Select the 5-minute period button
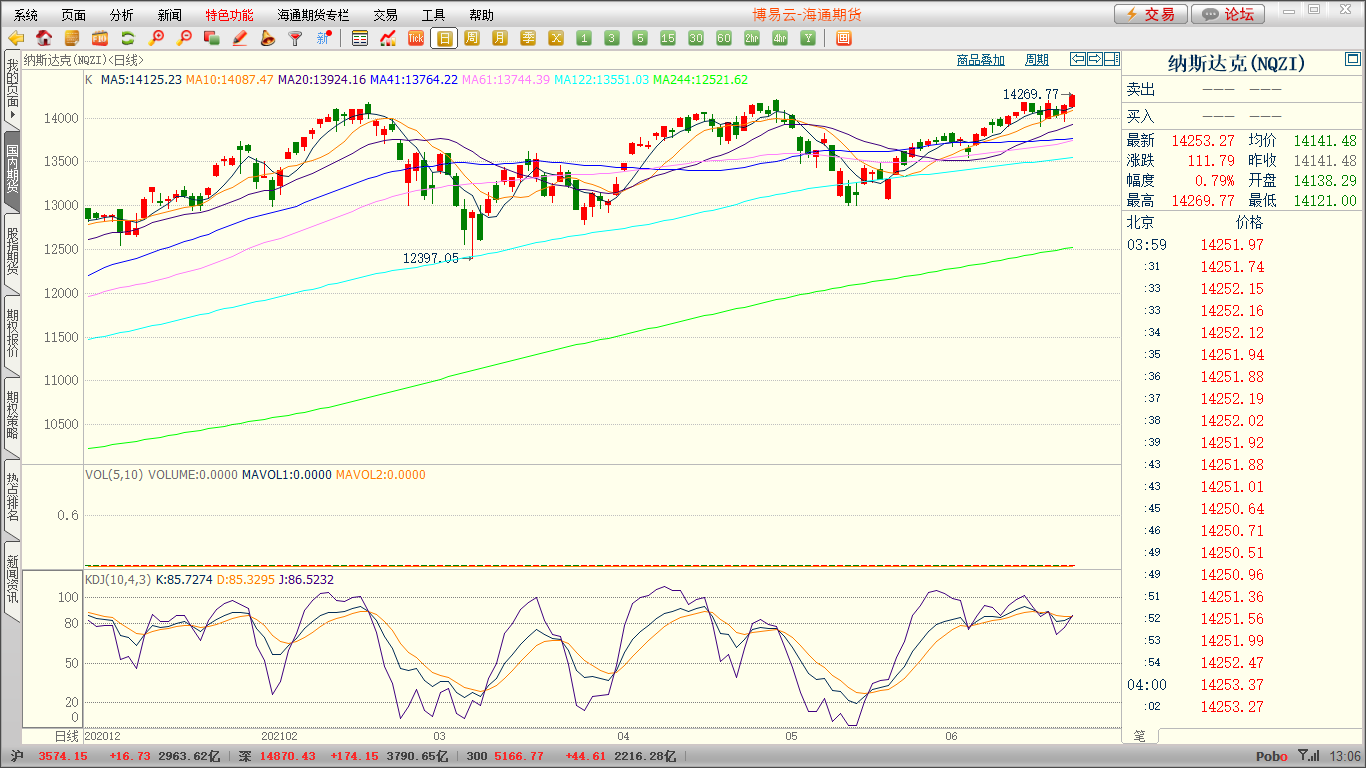Viewport: 1366px width, 768px height. point(640,38)
